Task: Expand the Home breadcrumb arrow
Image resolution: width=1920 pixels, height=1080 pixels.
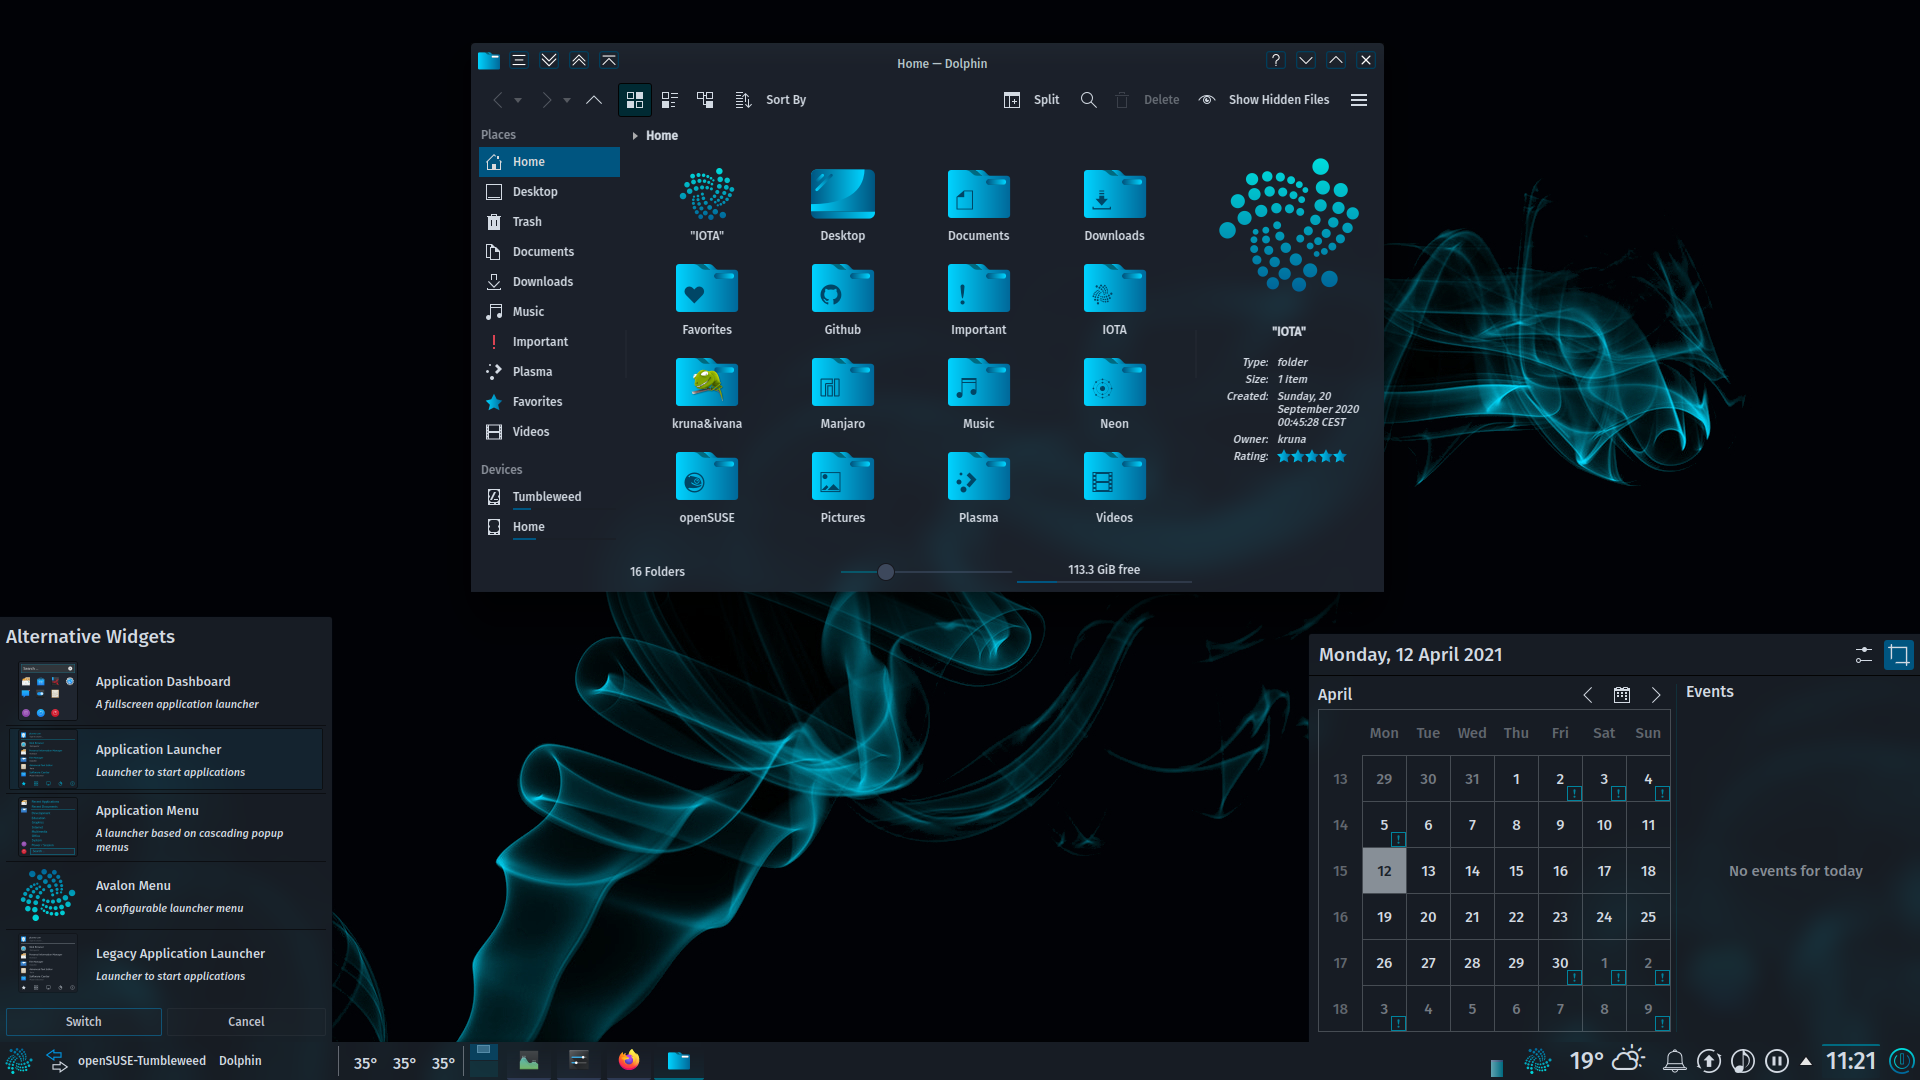Action: click(635, 136)
